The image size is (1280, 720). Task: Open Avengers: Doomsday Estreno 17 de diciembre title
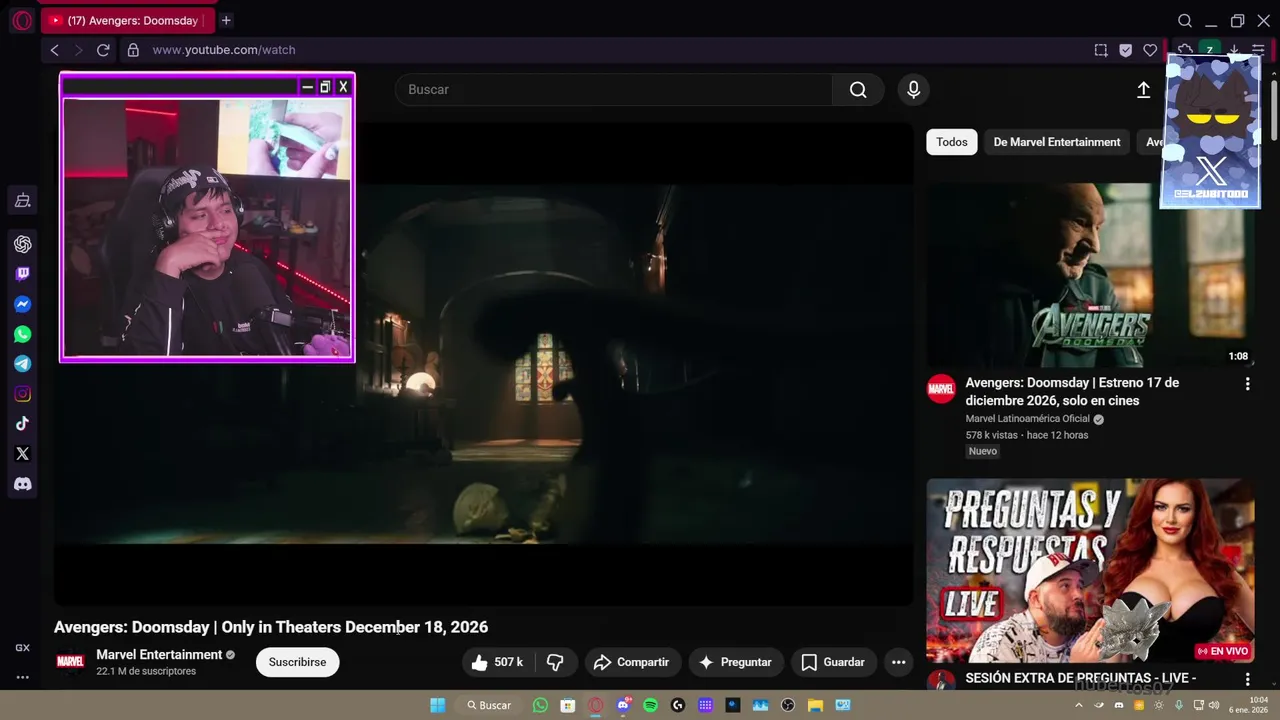[x=1072, y=392]
